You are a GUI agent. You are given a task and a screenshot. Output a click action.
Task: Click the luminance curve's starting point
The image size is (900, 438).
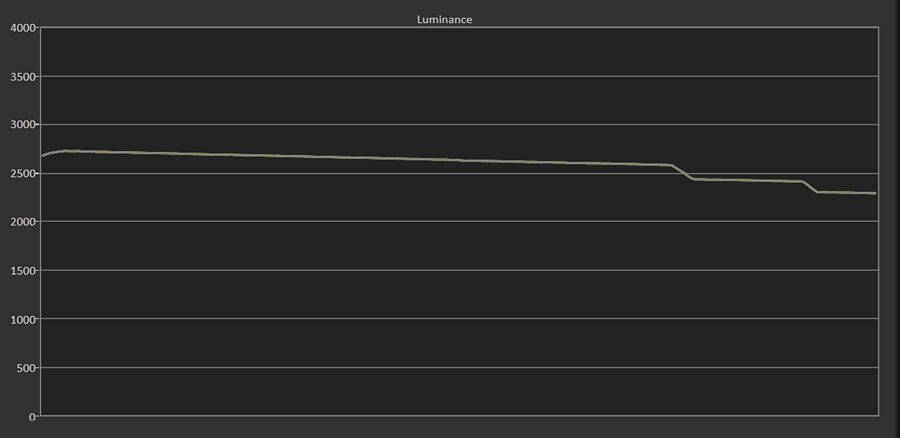coord(42,156)
